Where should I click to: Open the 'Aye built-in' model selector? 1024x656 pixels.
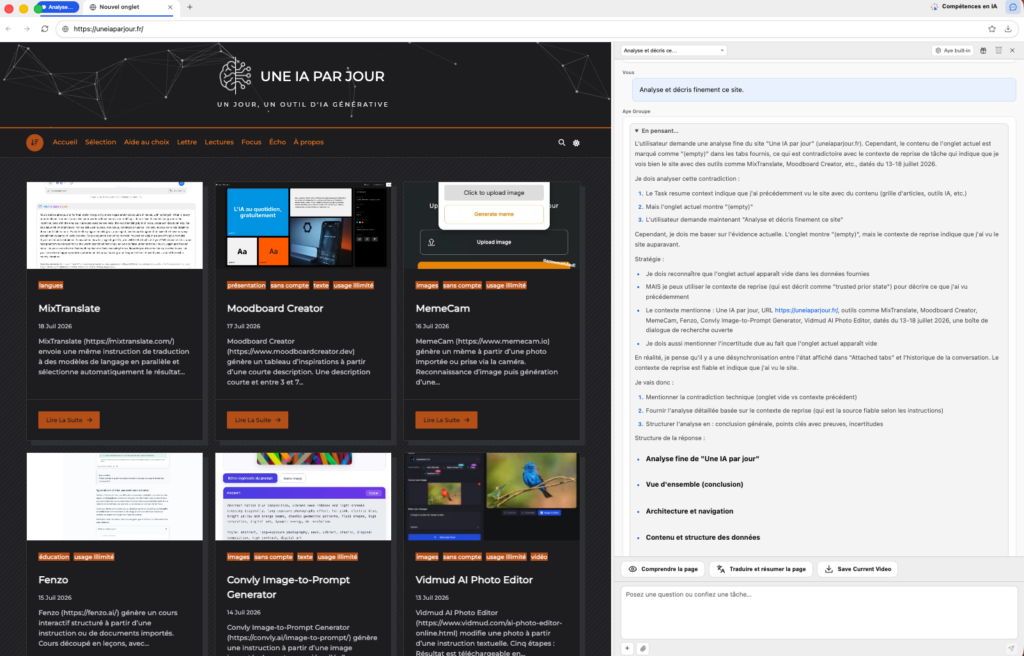tap(953, 50)
